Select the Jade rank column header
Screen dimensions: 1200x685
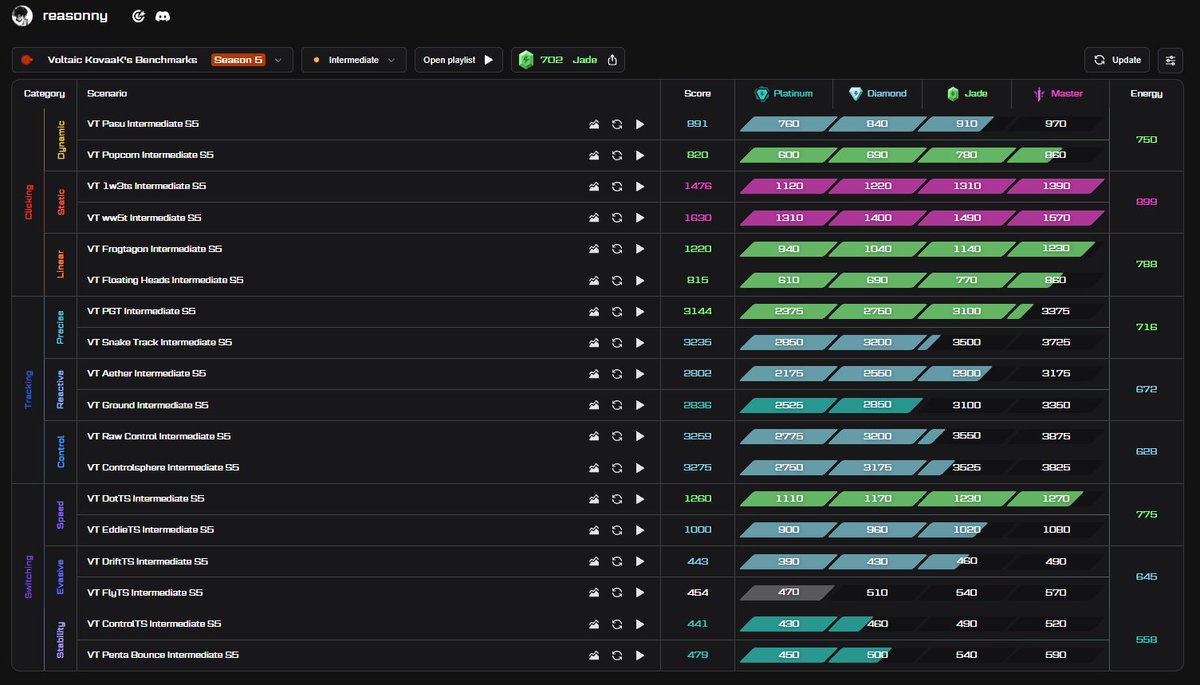[967, 93]
